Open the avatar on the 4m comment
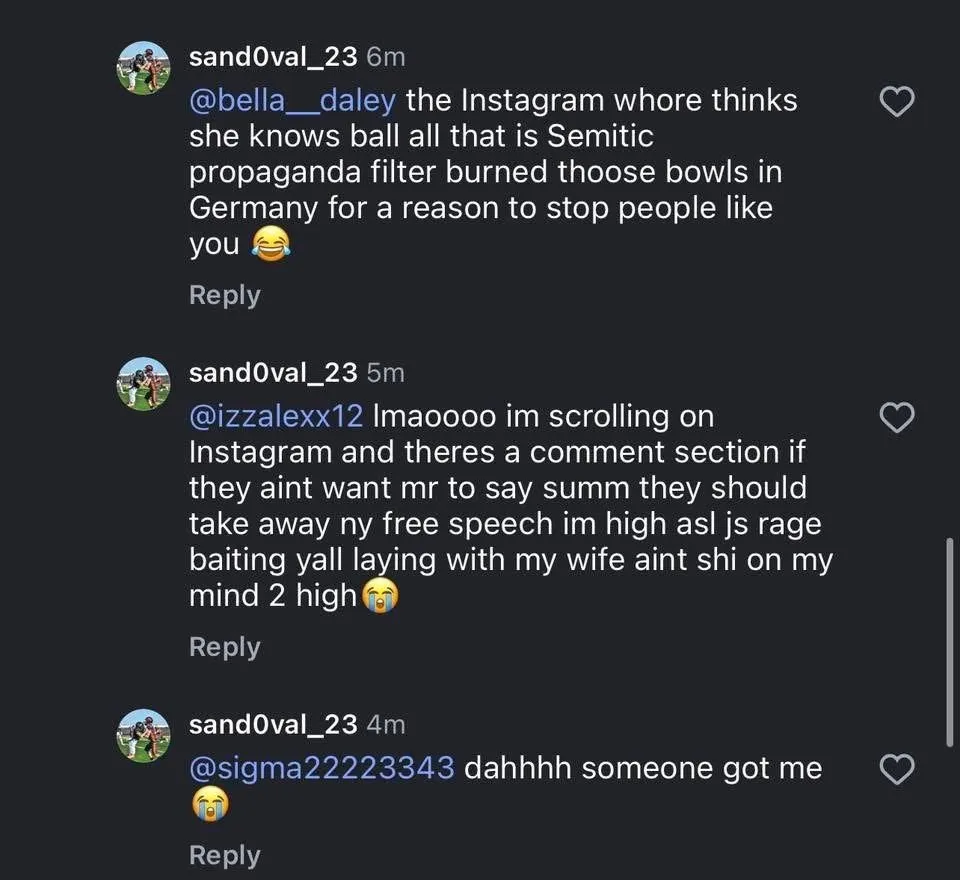960x880 pixels. [x=145, y=735]
